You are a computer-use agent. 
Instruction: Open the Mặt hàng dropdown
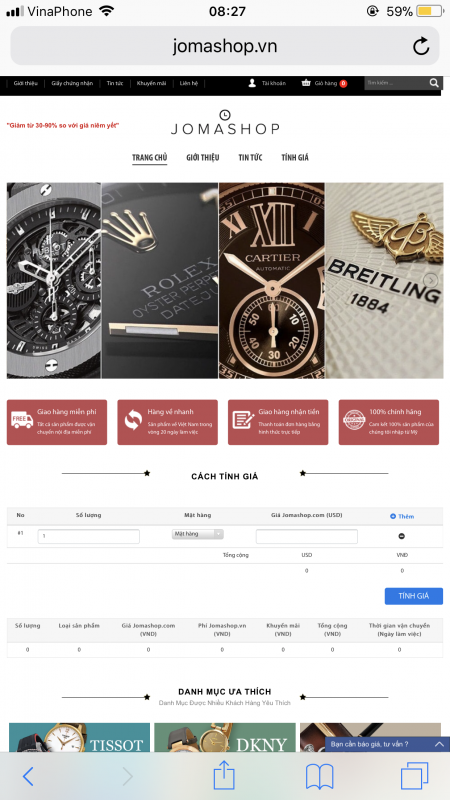pyautogui.click(x=197, y=534)
